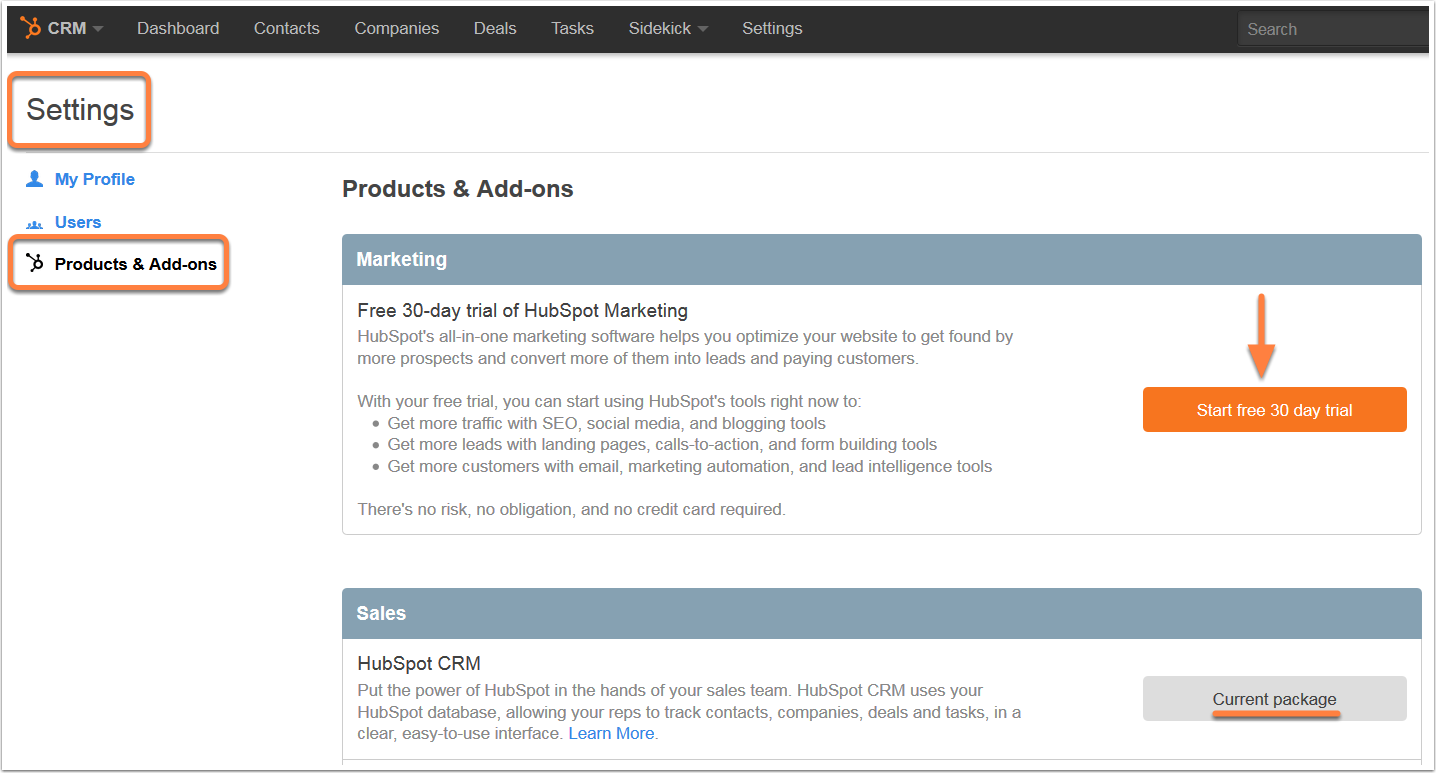Click the 'Get more leads with landing pages' bullet
This screenshot has height=773, width=1436.
pos(662,444)
